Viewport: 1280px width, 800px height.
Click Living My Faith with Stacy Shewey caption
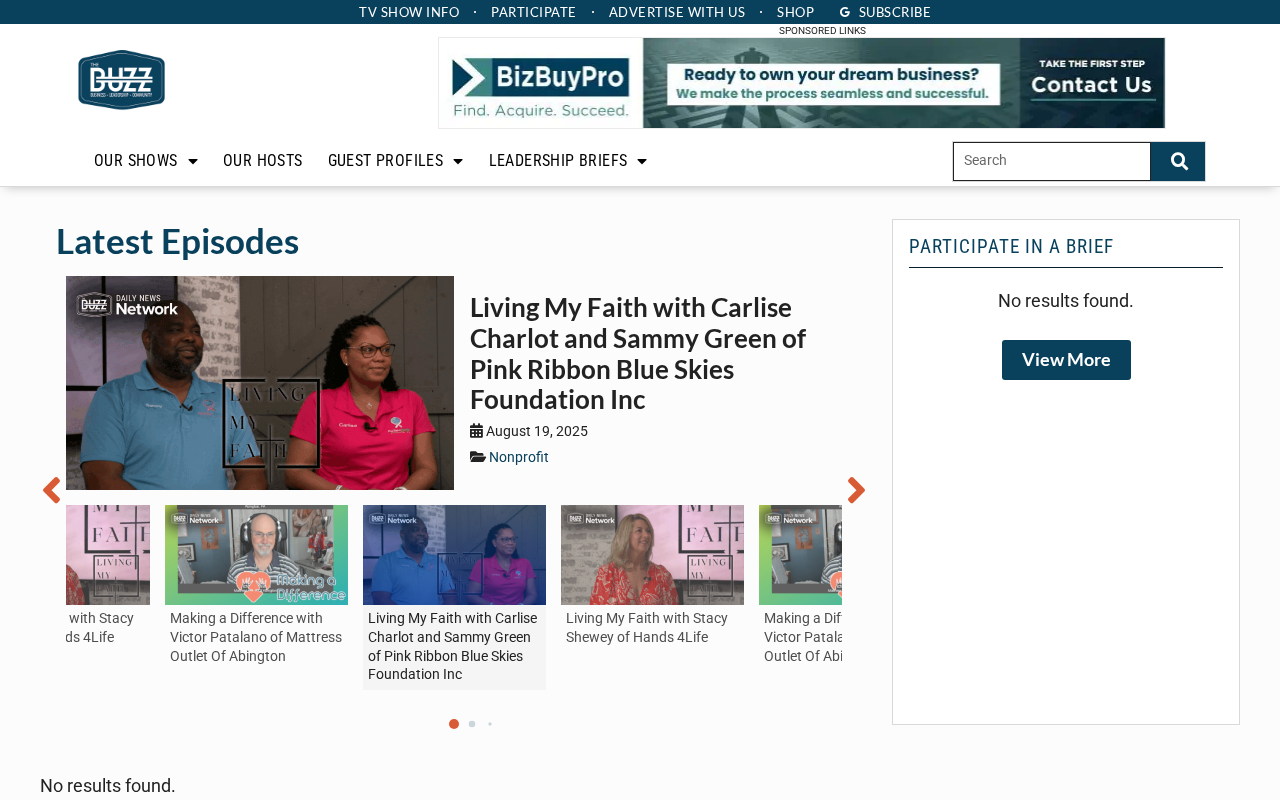tap(647, 628)
